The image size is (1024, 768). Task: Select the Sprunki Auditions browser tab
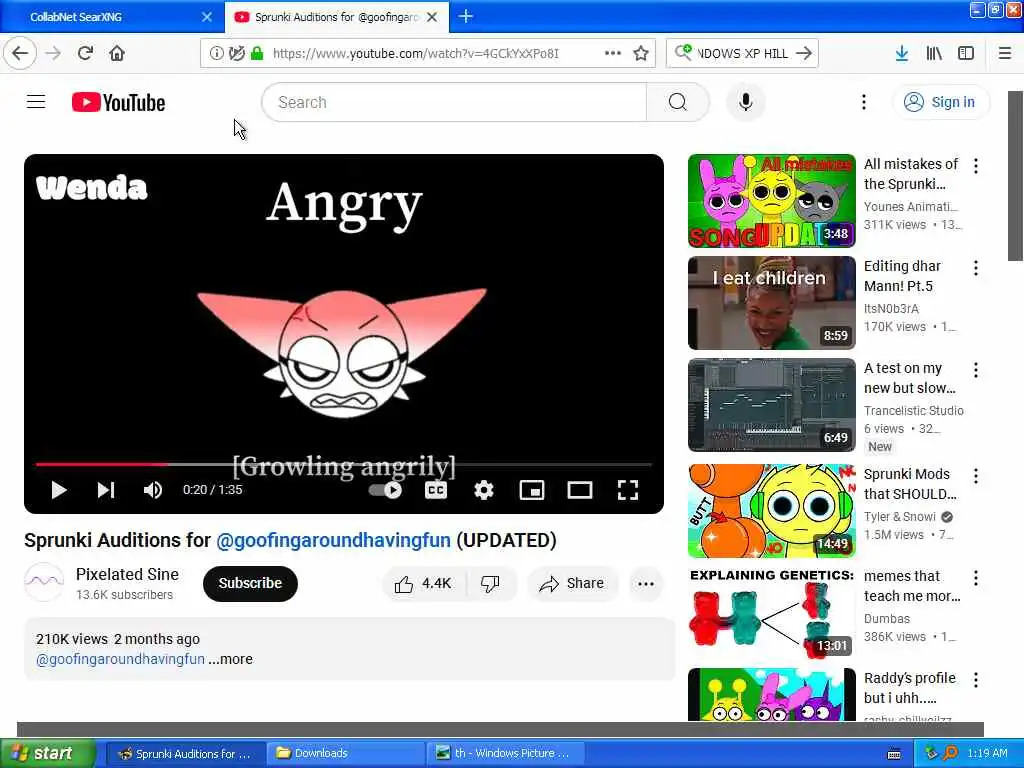(x=336, y=17)
